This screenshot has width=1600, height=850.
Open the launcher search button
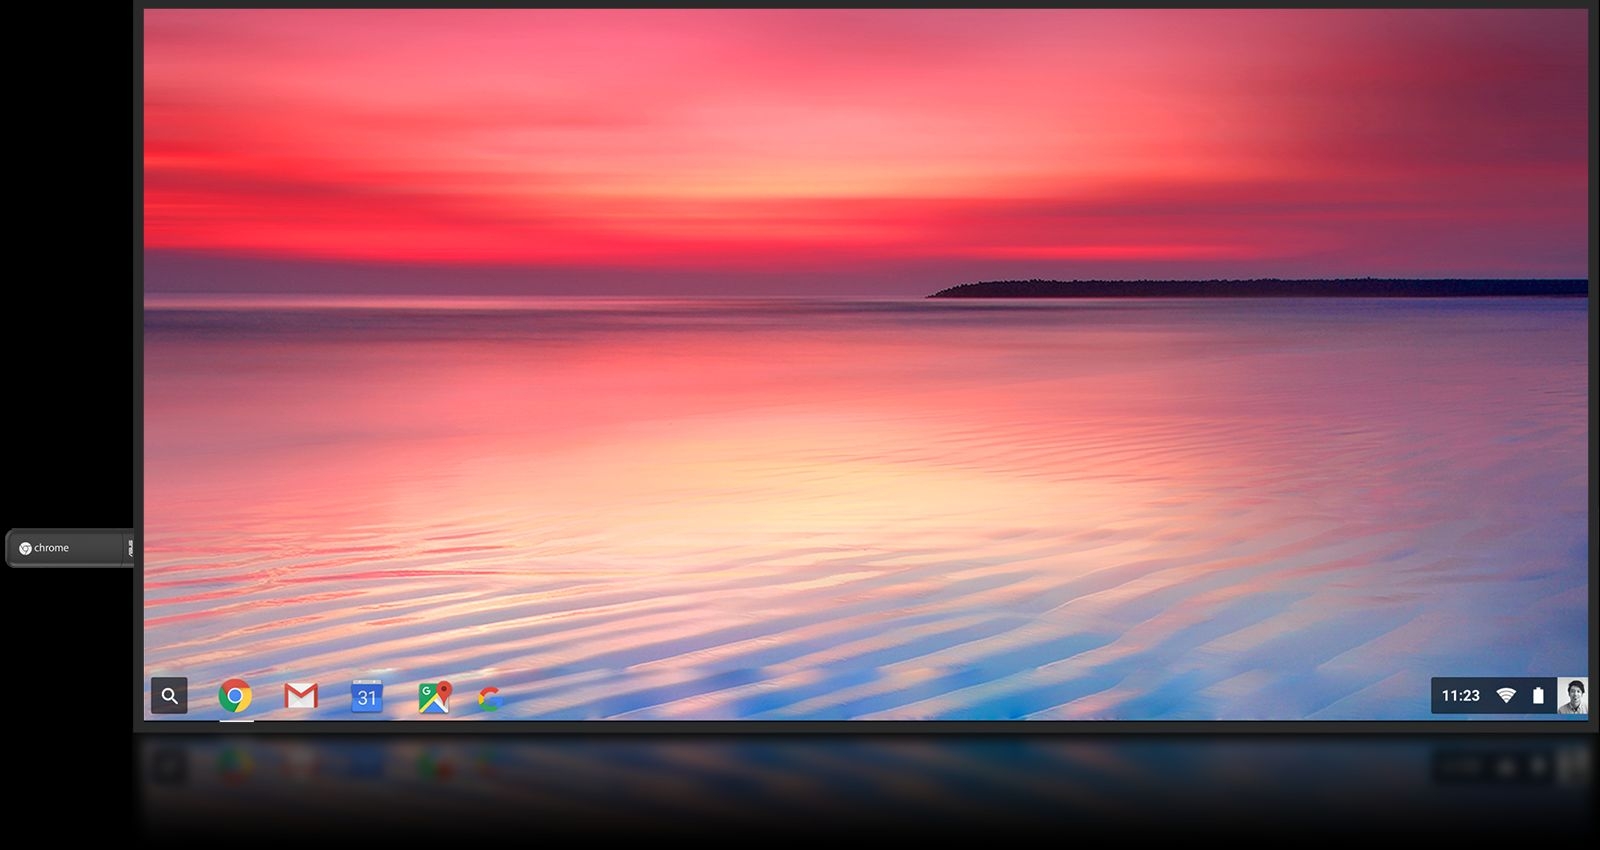tap(169, 696)
